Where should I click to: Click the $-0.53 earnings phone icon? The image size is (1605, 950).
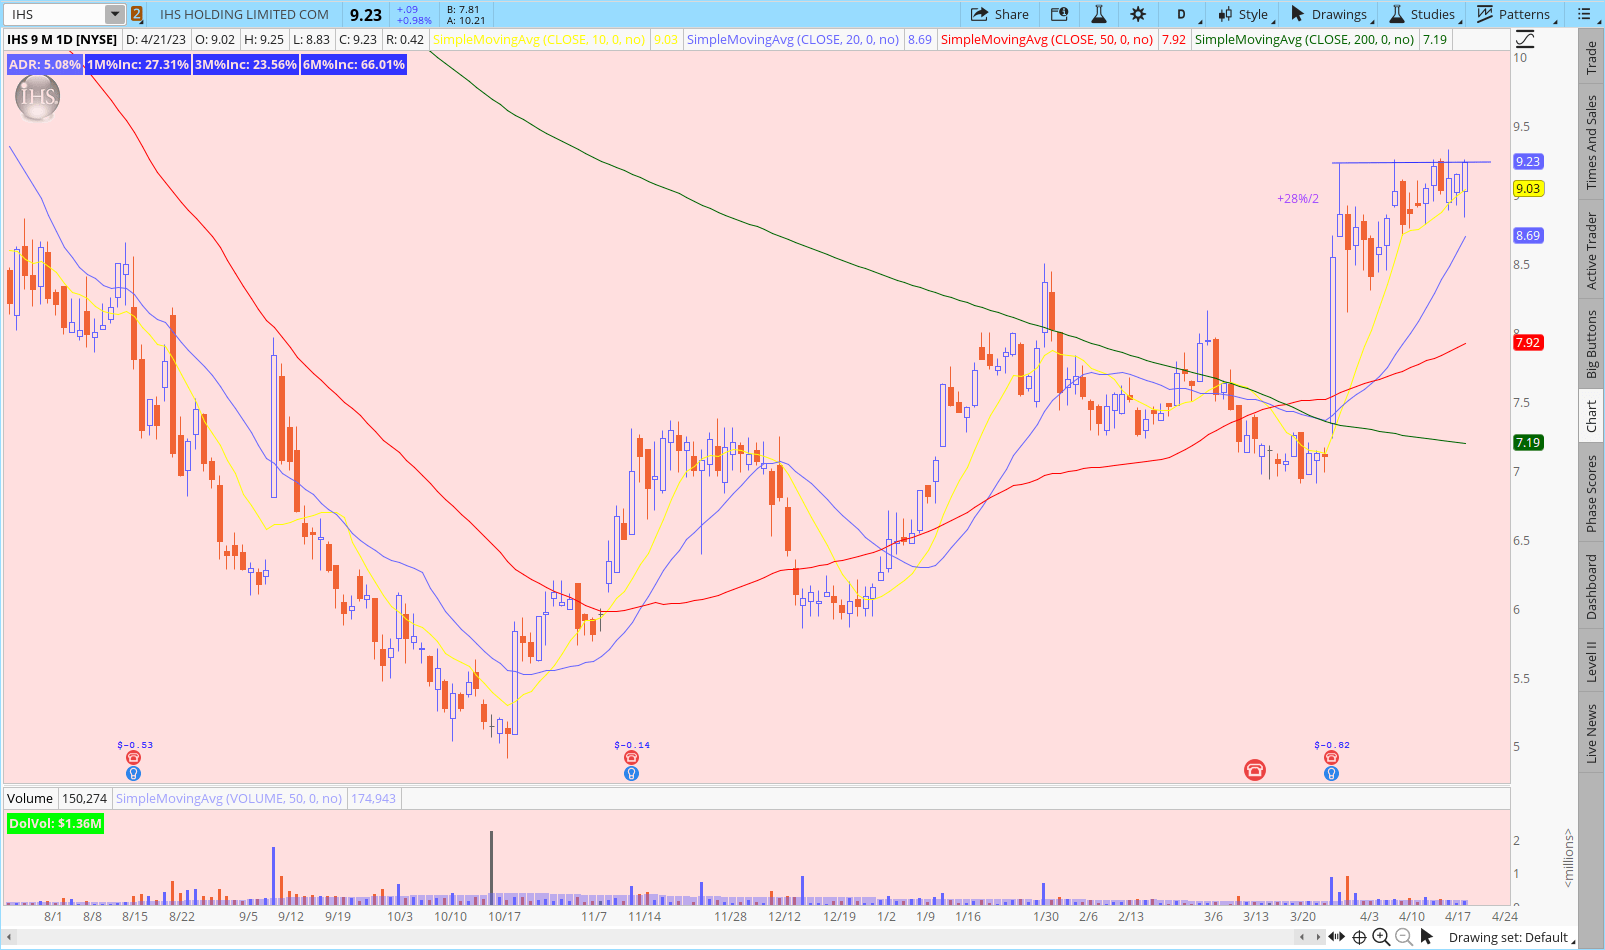pyautogui.click(x=134, y=758)
